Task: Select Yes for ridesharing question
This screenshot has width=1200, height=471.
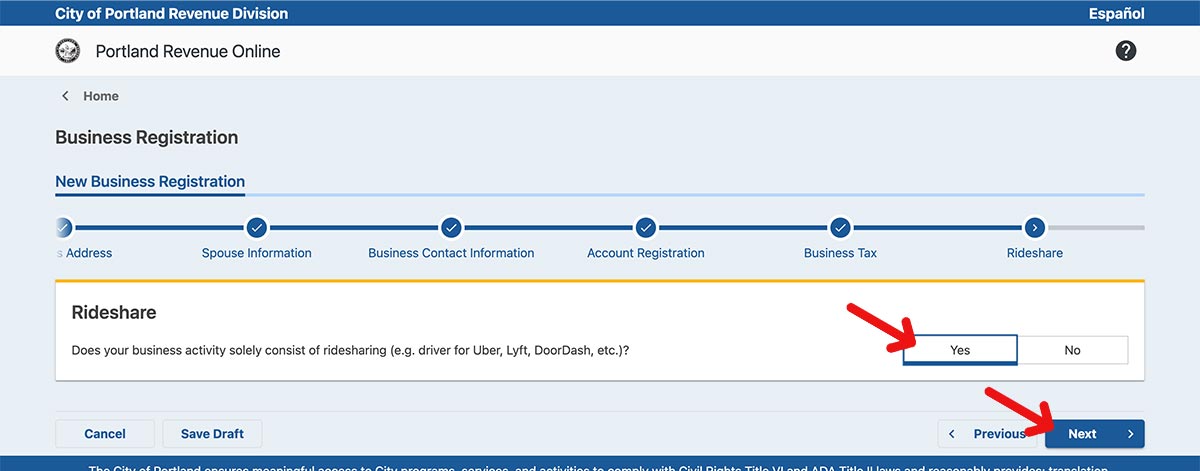Action: coord(960,350)
